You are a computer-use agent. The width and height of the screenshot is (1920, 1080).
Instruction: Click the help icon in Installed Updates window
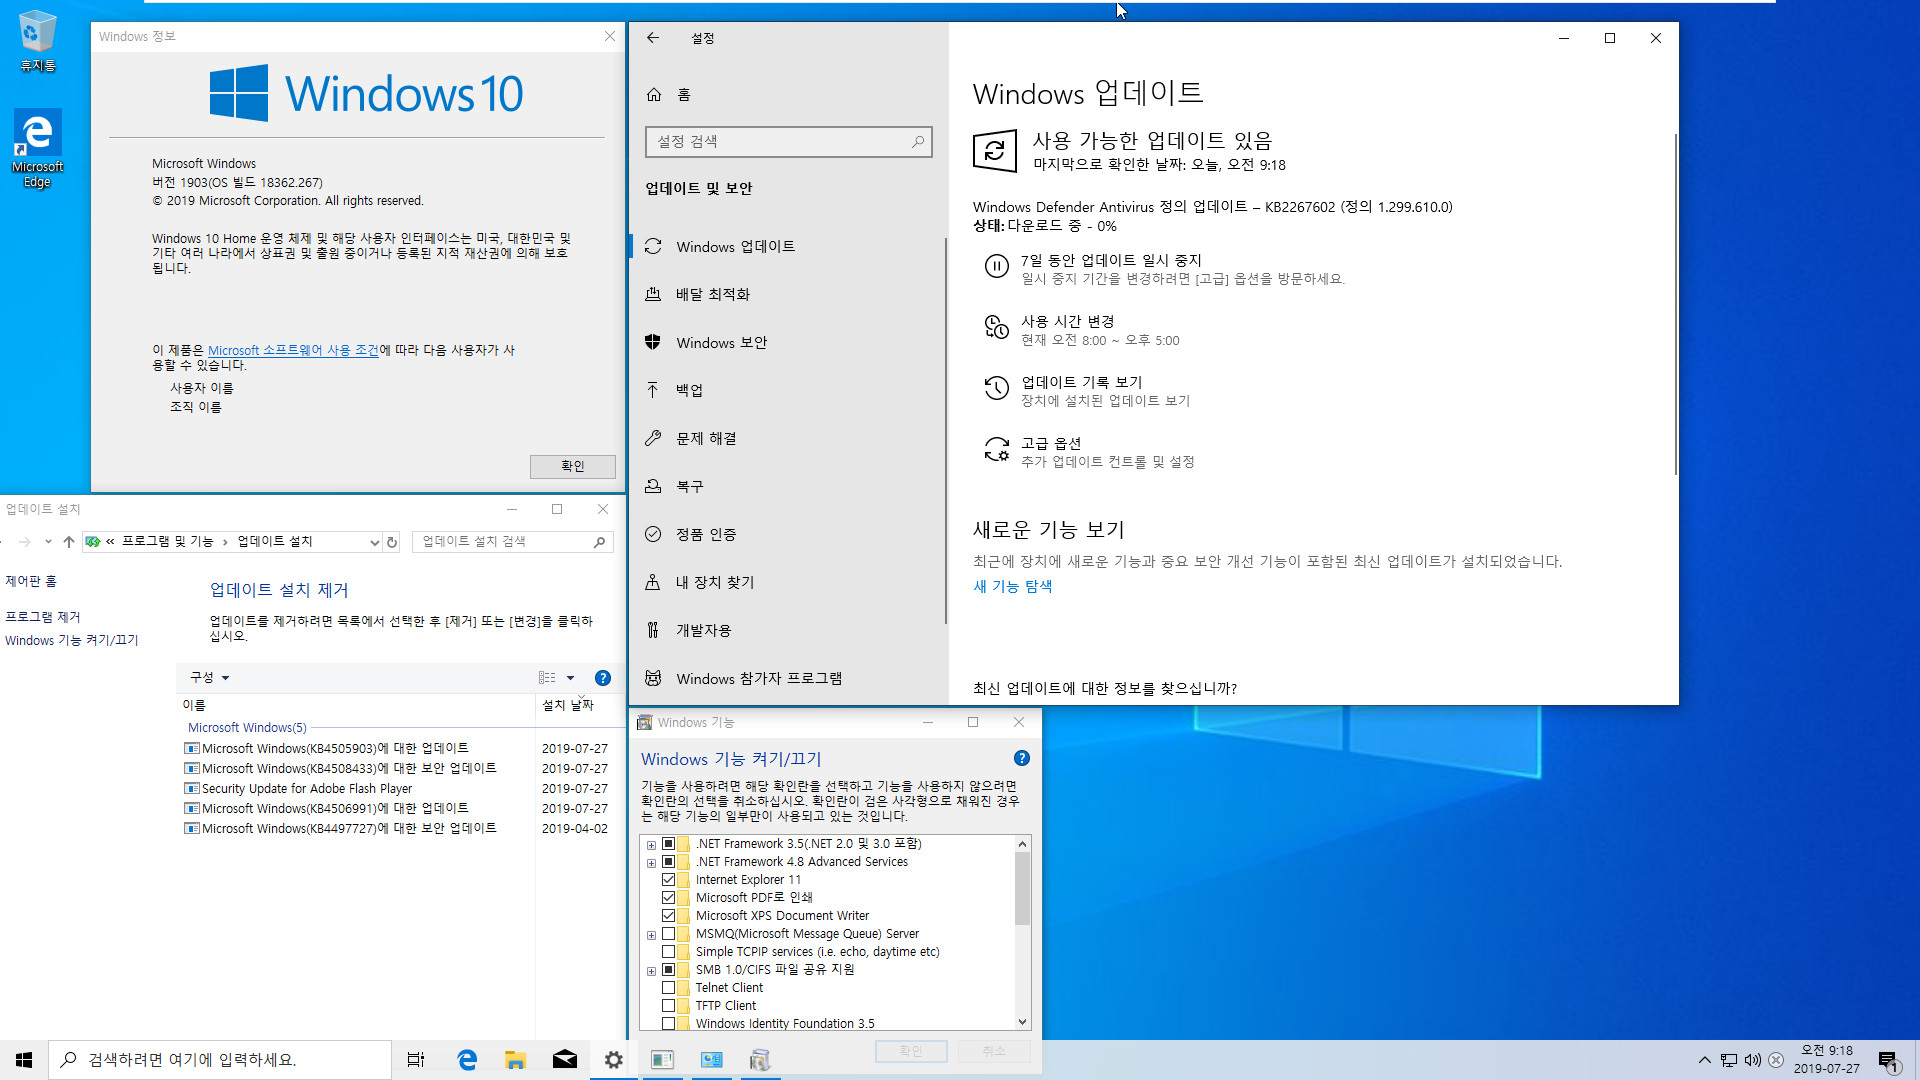pos(603,678)
